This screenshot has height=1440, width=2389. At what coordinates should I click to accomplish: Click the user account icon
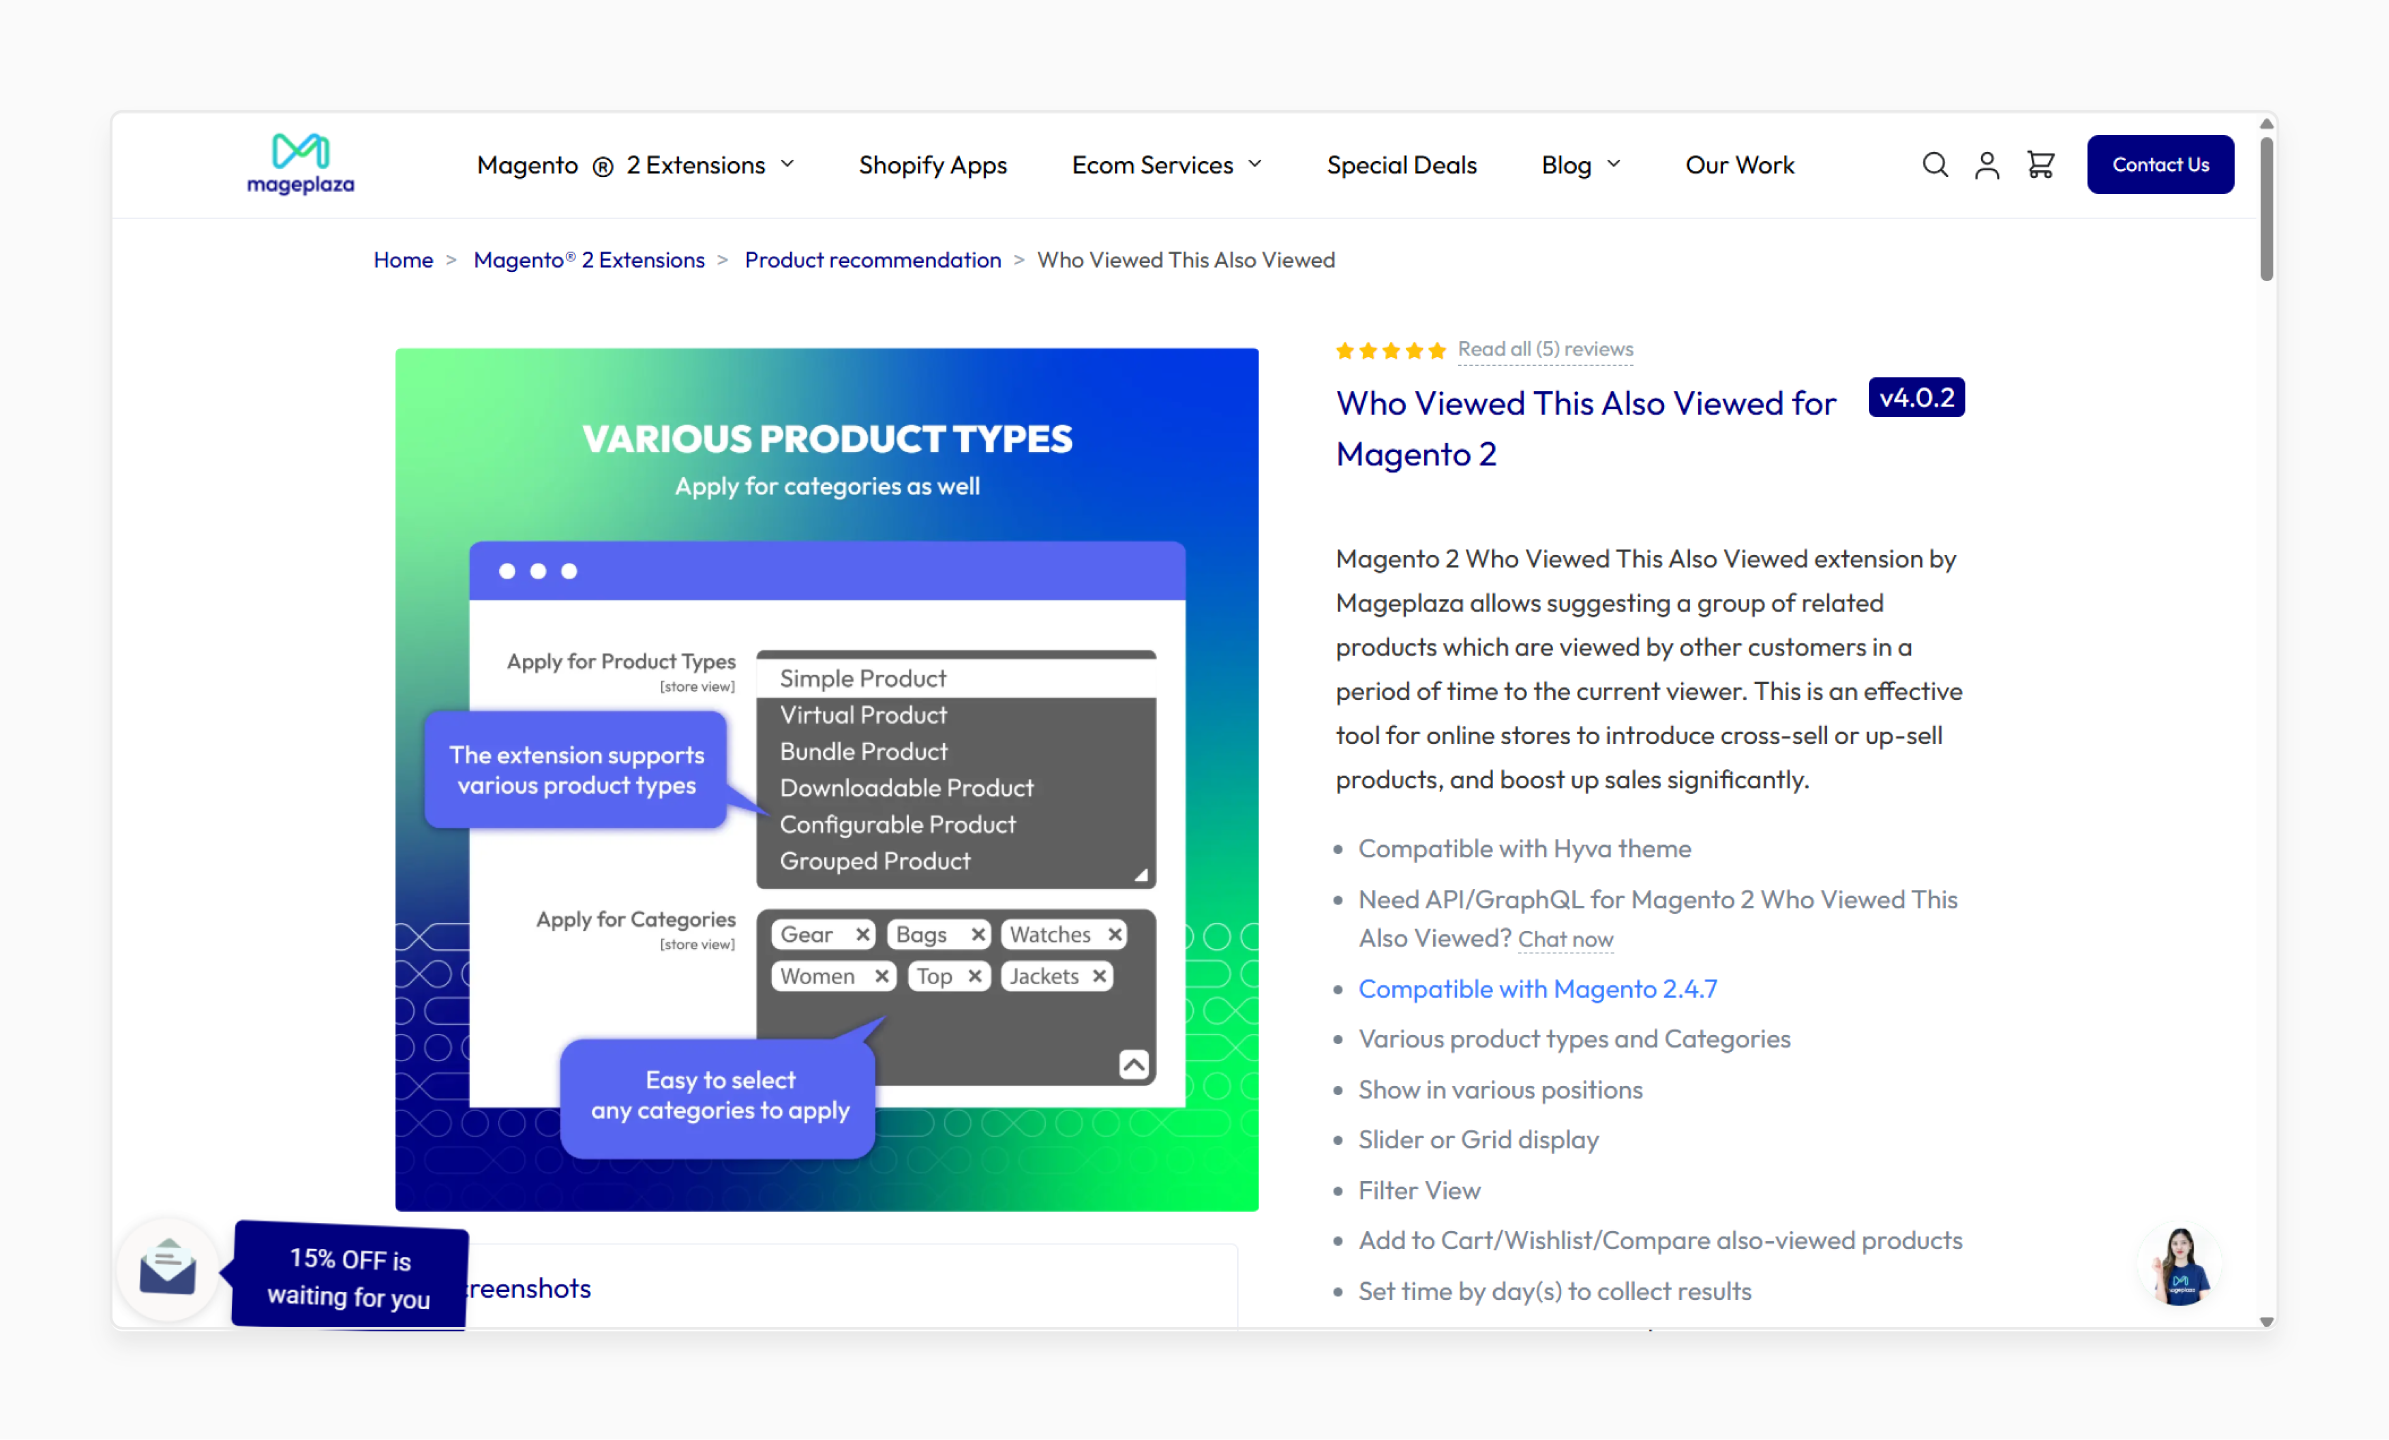1987,164
